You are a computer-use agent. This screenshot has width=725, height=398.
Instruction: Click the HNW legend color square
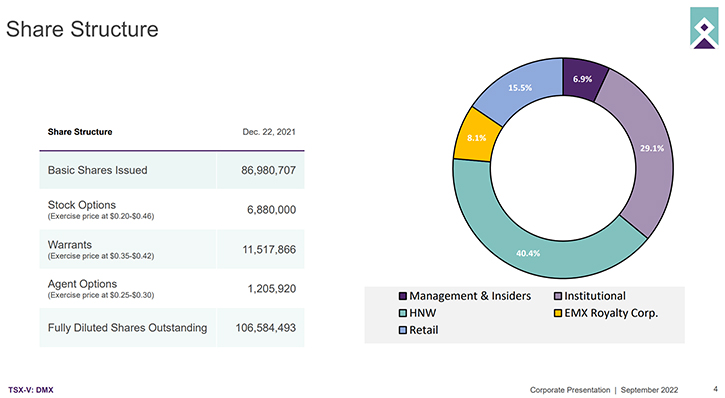(x=403, y=313)
